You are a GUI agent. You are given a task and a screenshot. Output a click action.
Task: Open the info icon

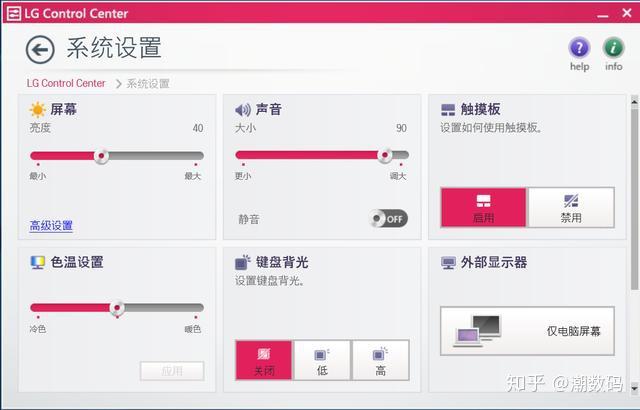pos(613,48)
